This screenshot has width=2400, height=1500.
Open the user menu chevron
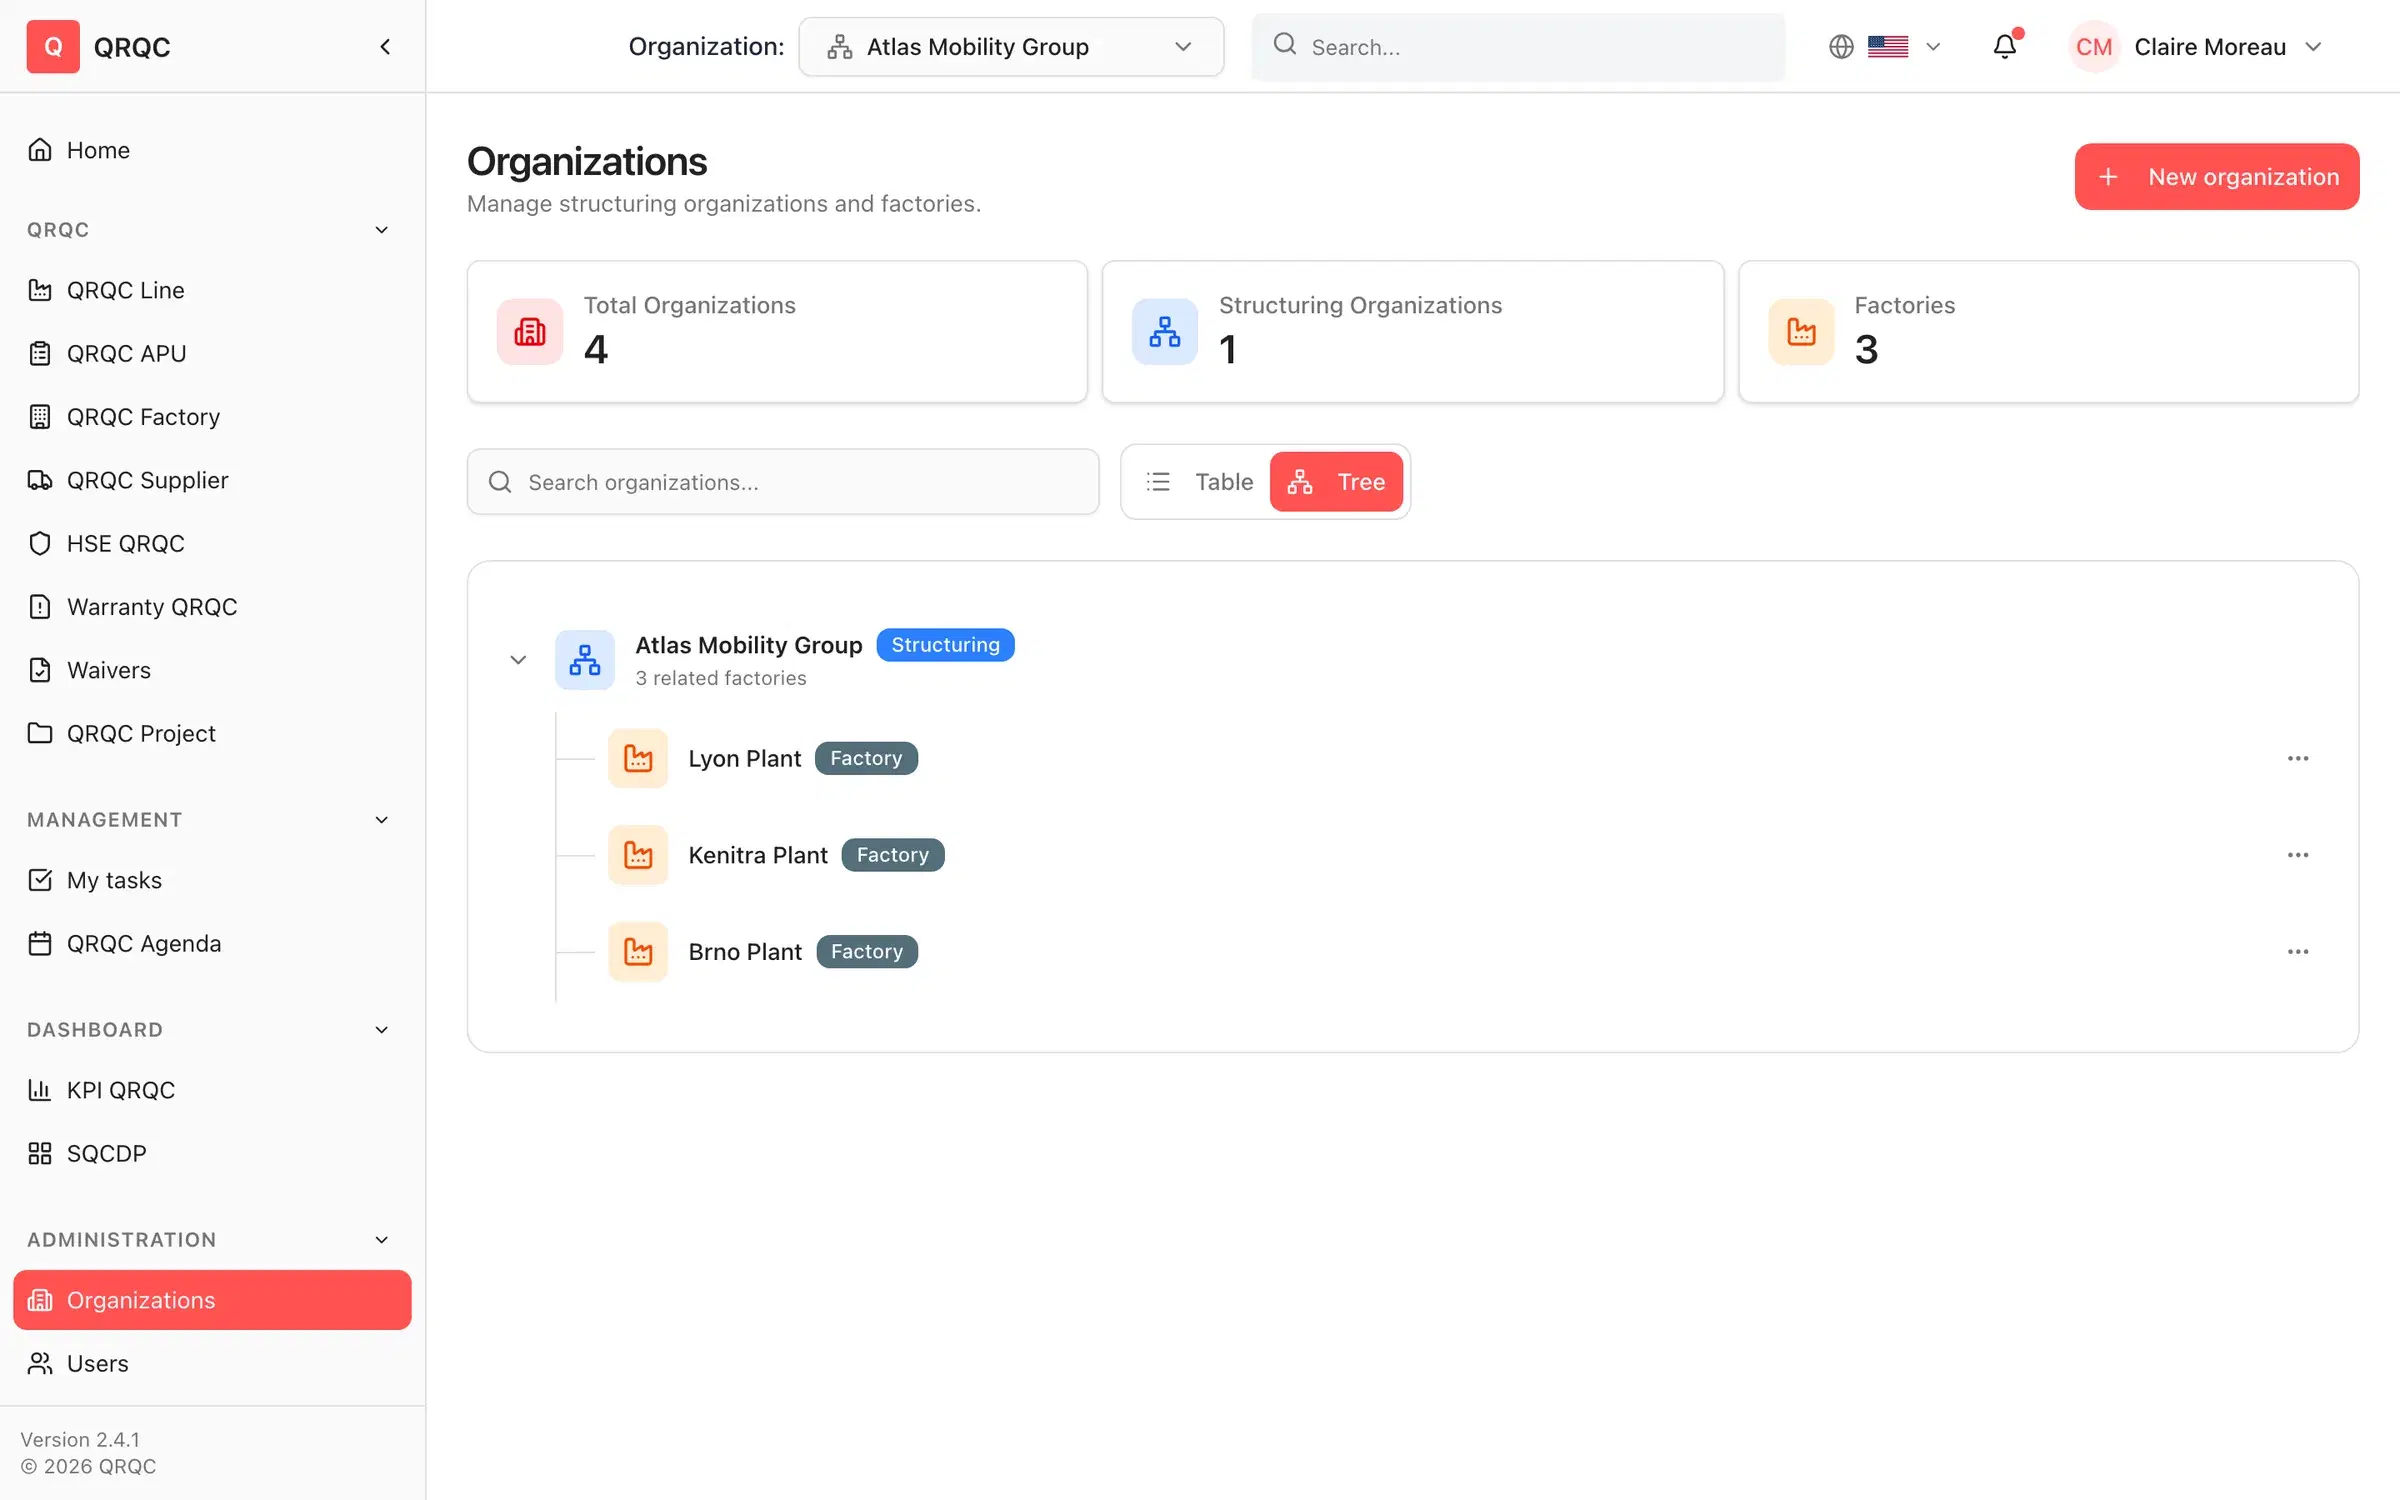tap(2313, 46)
